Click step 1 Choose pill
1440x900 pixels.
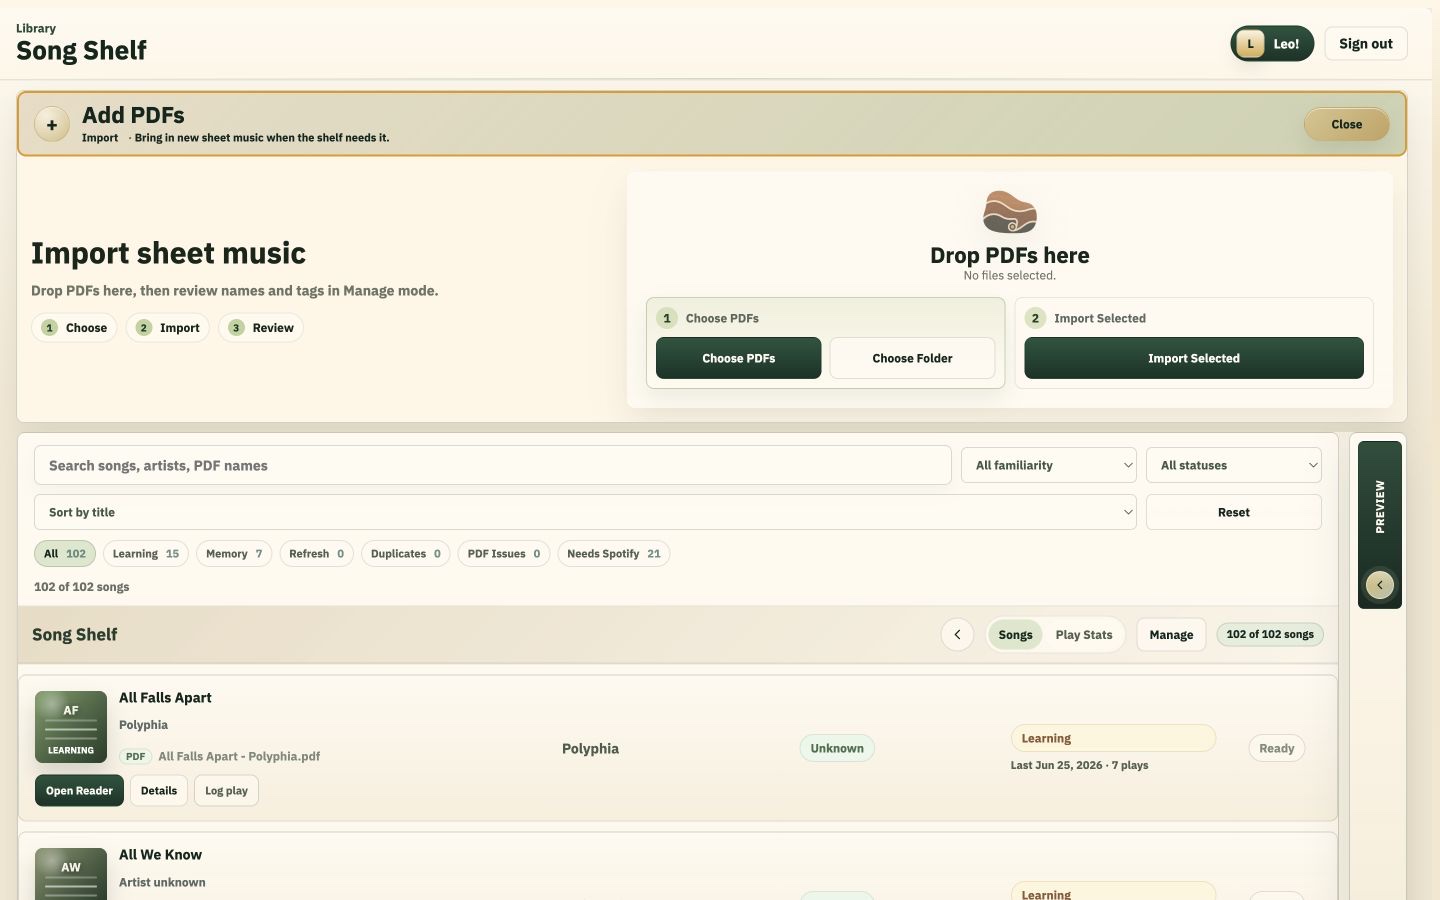click(74, 328)
